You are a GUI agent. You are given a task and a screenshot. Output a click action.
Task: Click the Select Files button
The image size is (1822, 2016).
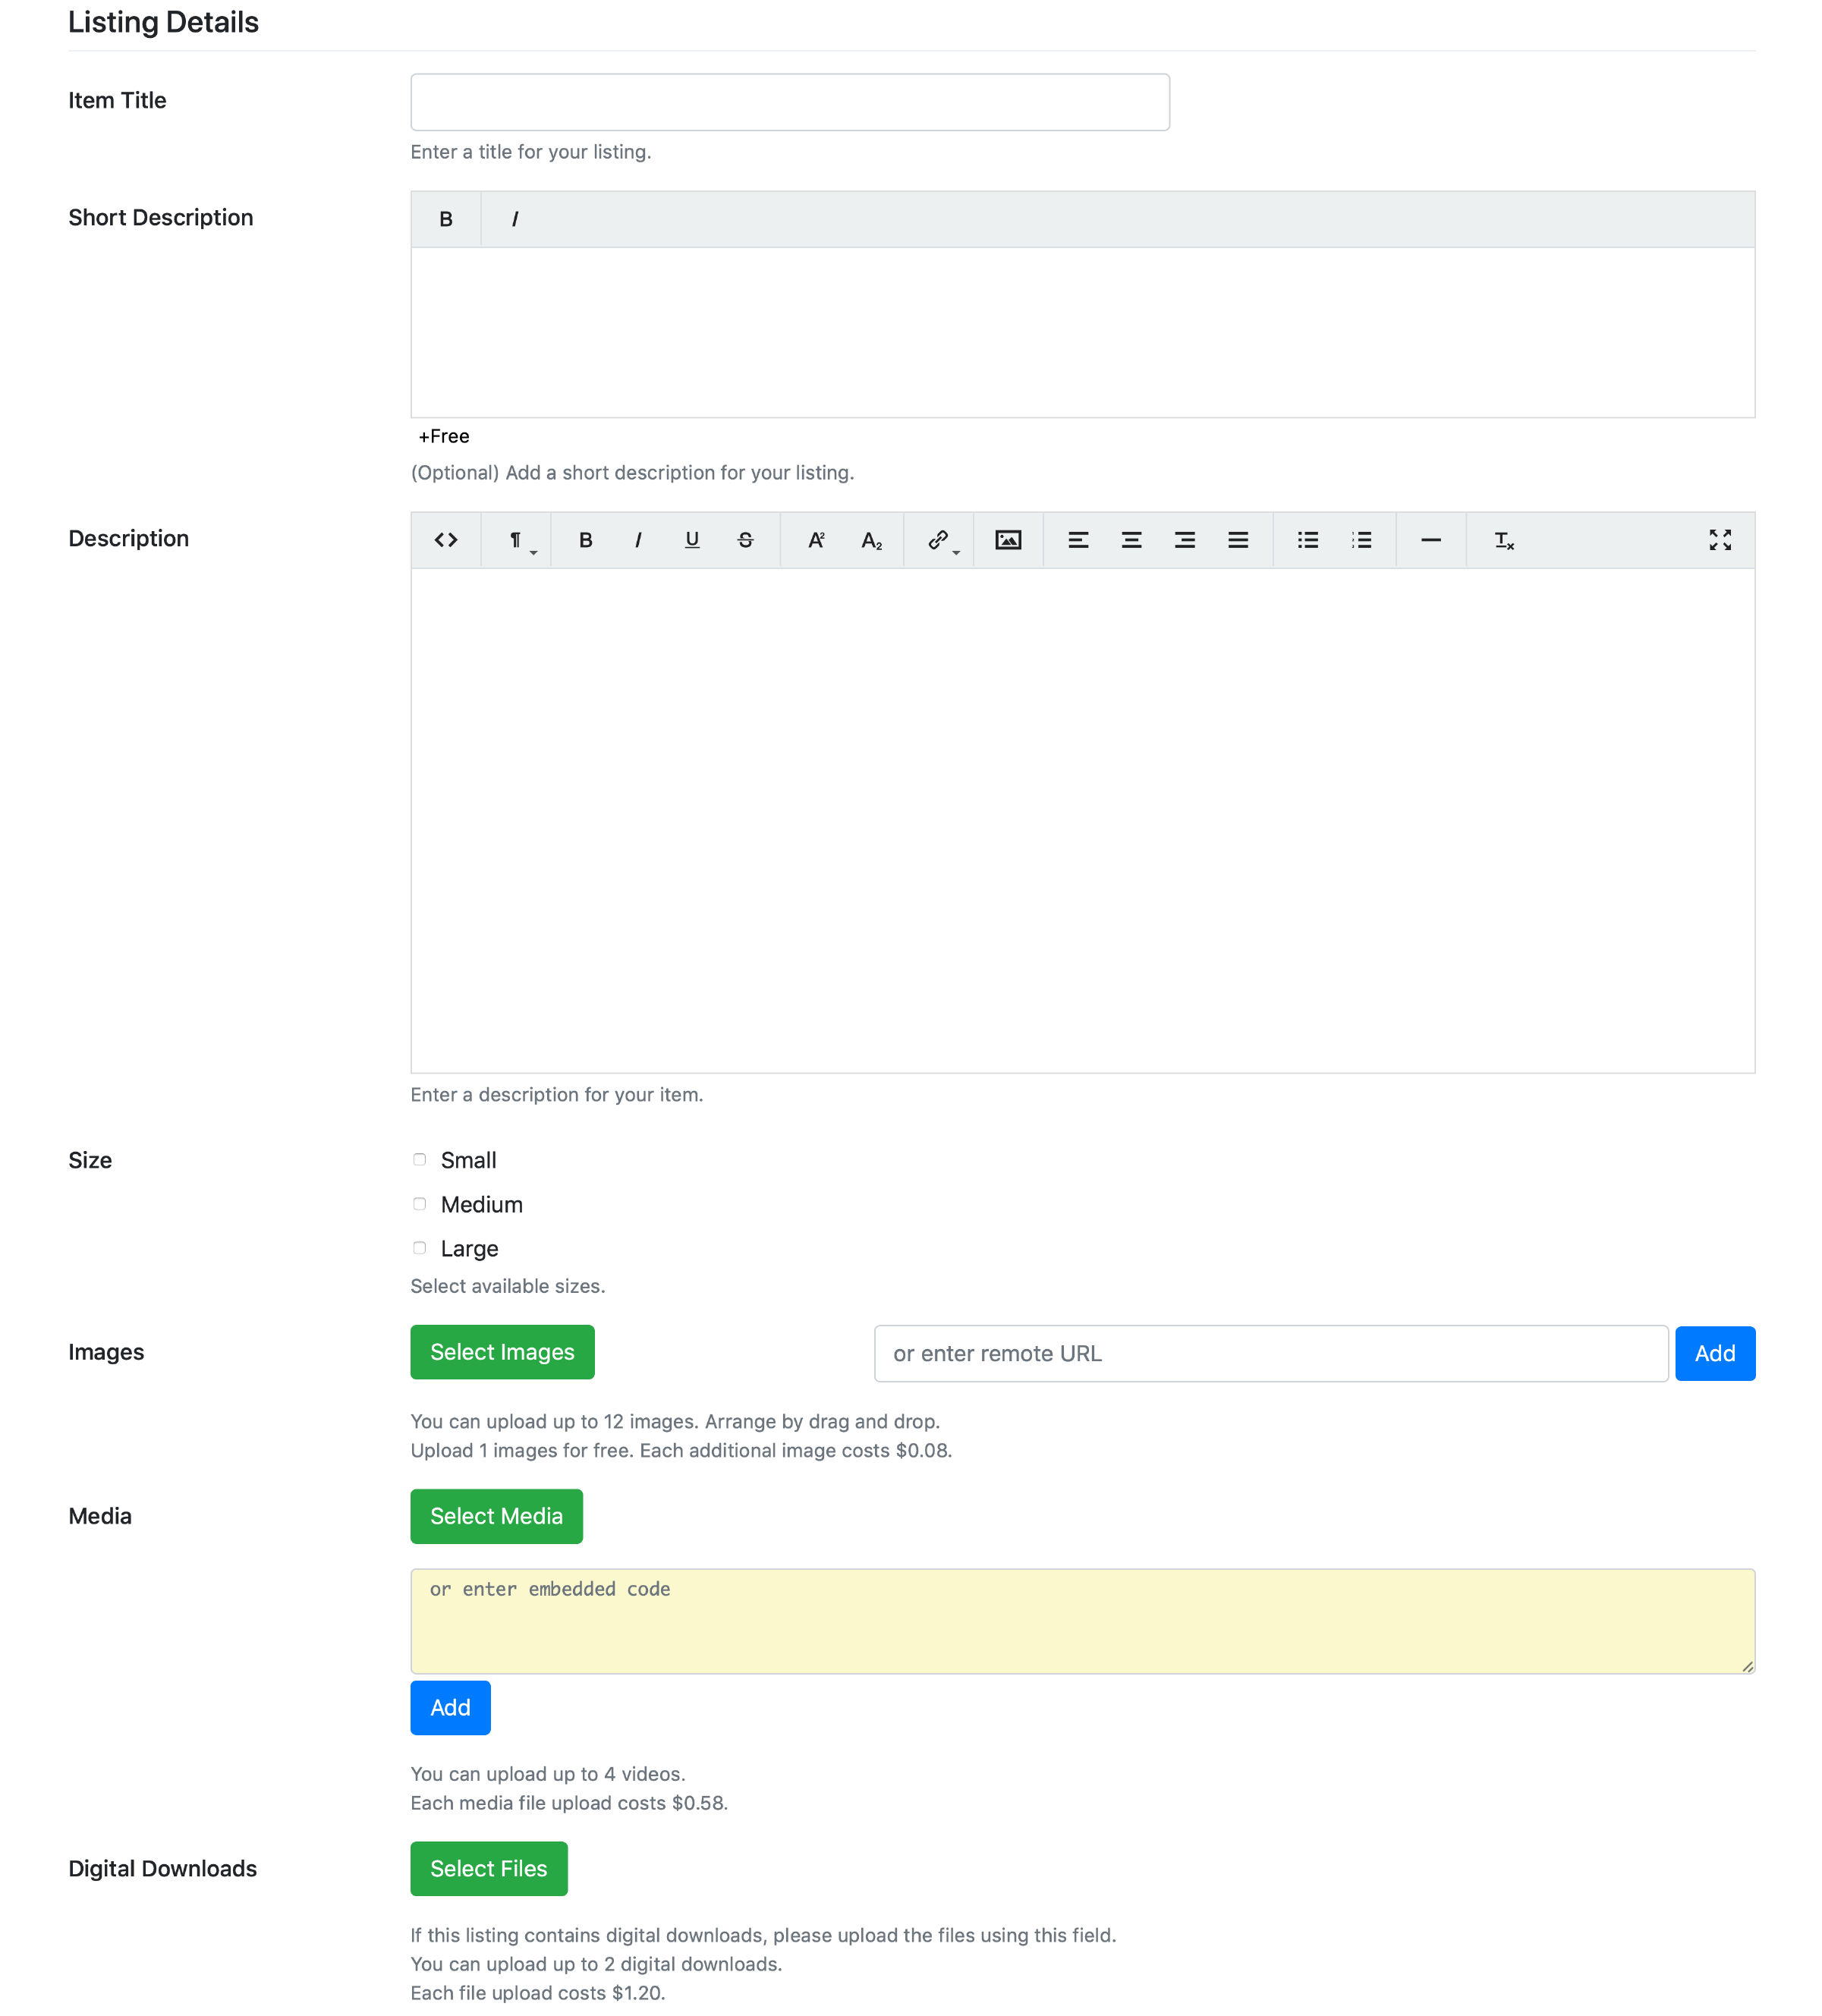(x=488, y=1868)
